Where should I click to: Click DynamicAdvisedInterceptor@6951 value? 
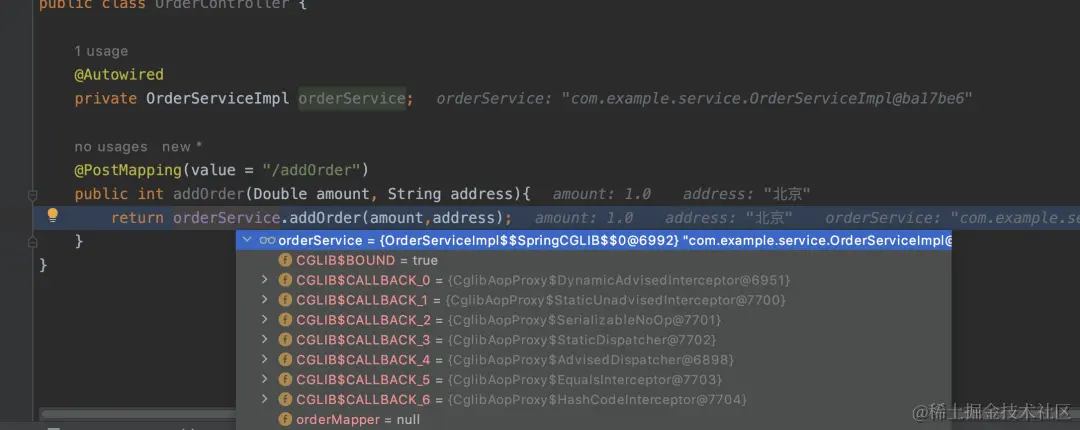619,280
